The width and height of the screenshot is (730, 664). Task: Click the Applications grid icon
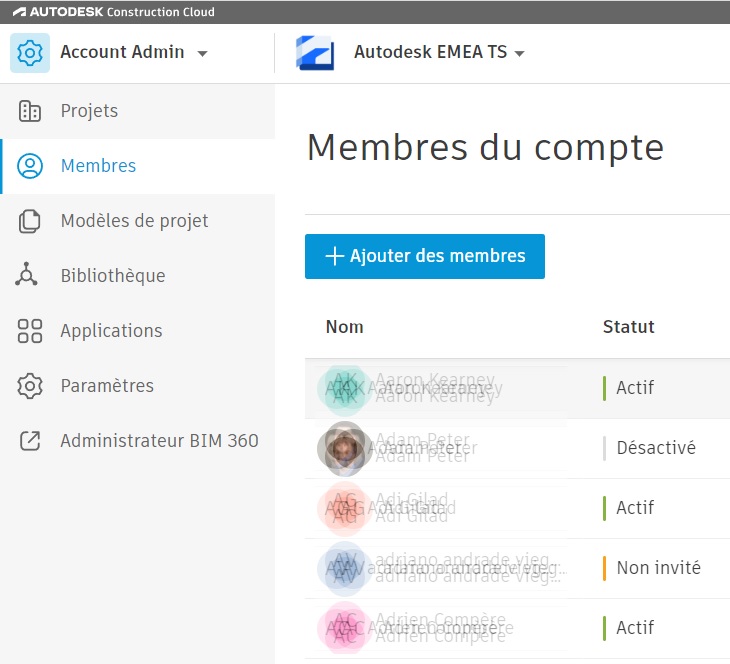click(30, 331)
